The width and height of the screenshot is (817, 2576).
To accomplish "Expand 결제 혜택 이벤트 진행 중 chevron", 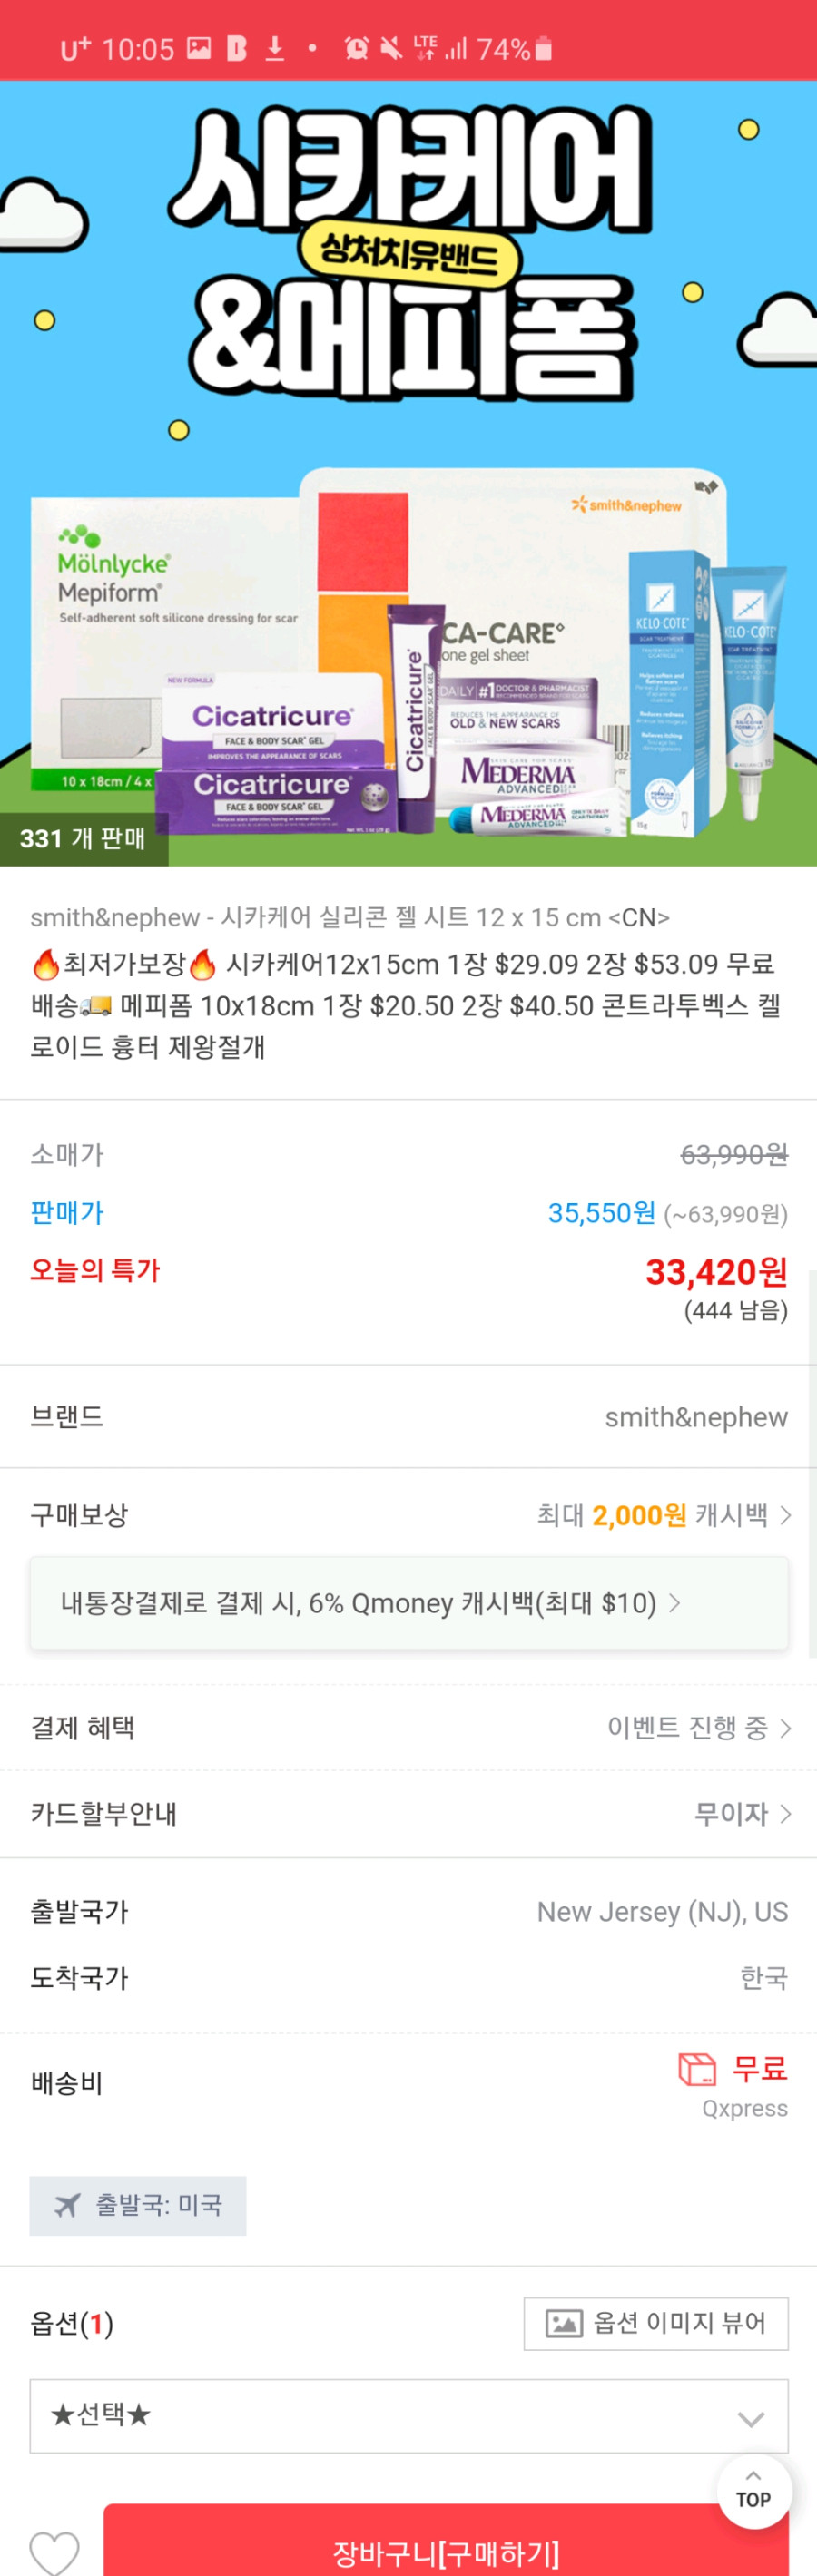I will click(x=785, y=1727).
